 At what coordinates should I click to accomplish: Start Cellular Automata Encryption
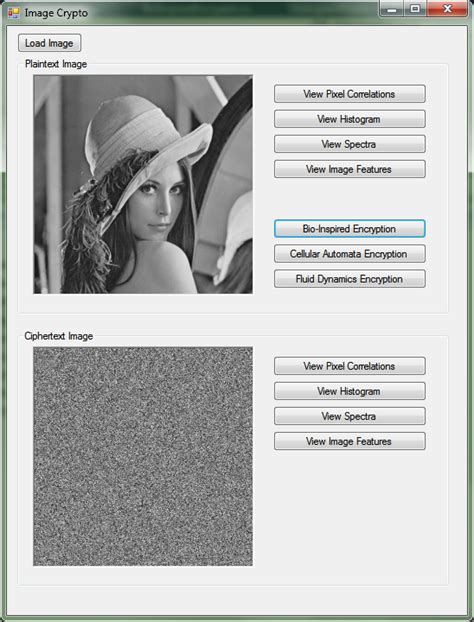click(349, 254)
